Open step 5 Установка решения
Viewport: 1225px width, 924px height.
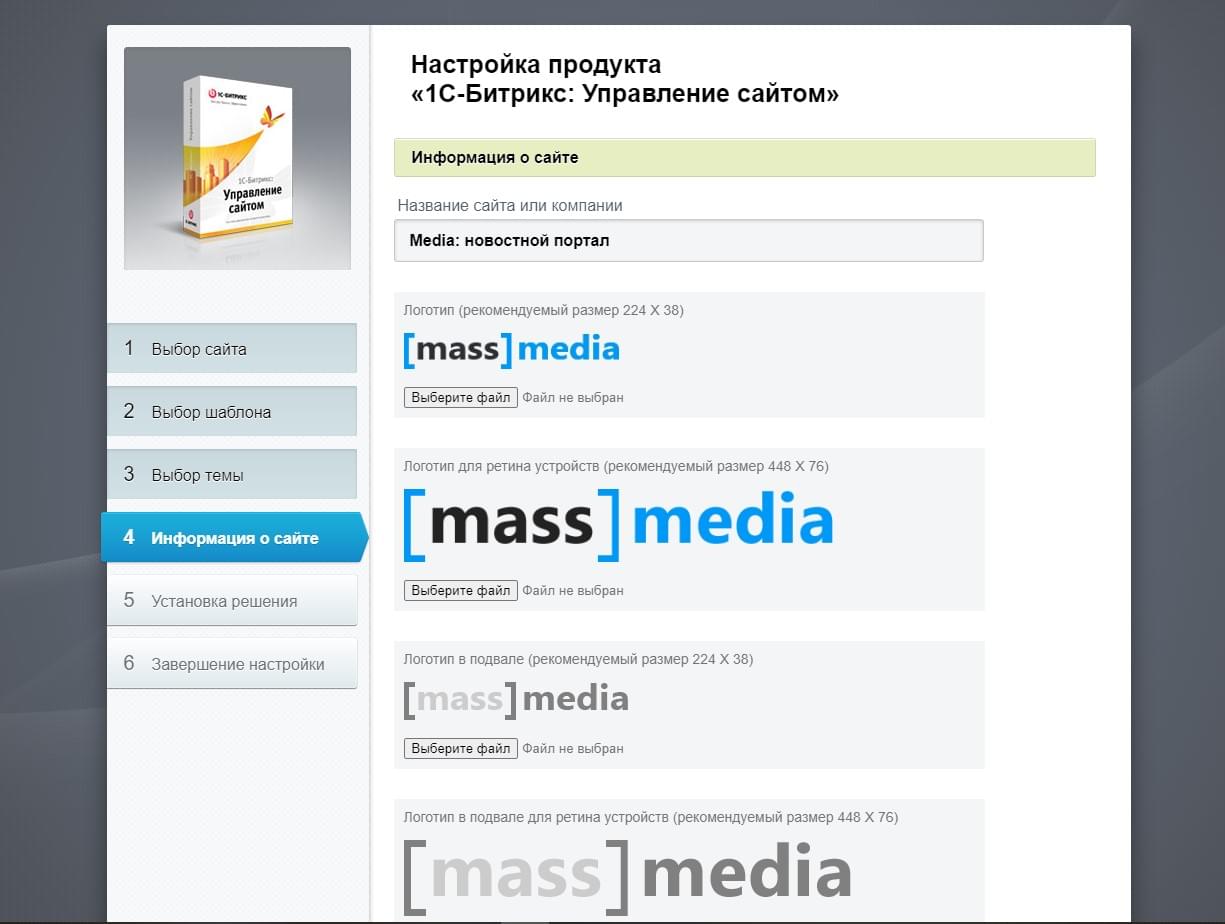(232, 600)
